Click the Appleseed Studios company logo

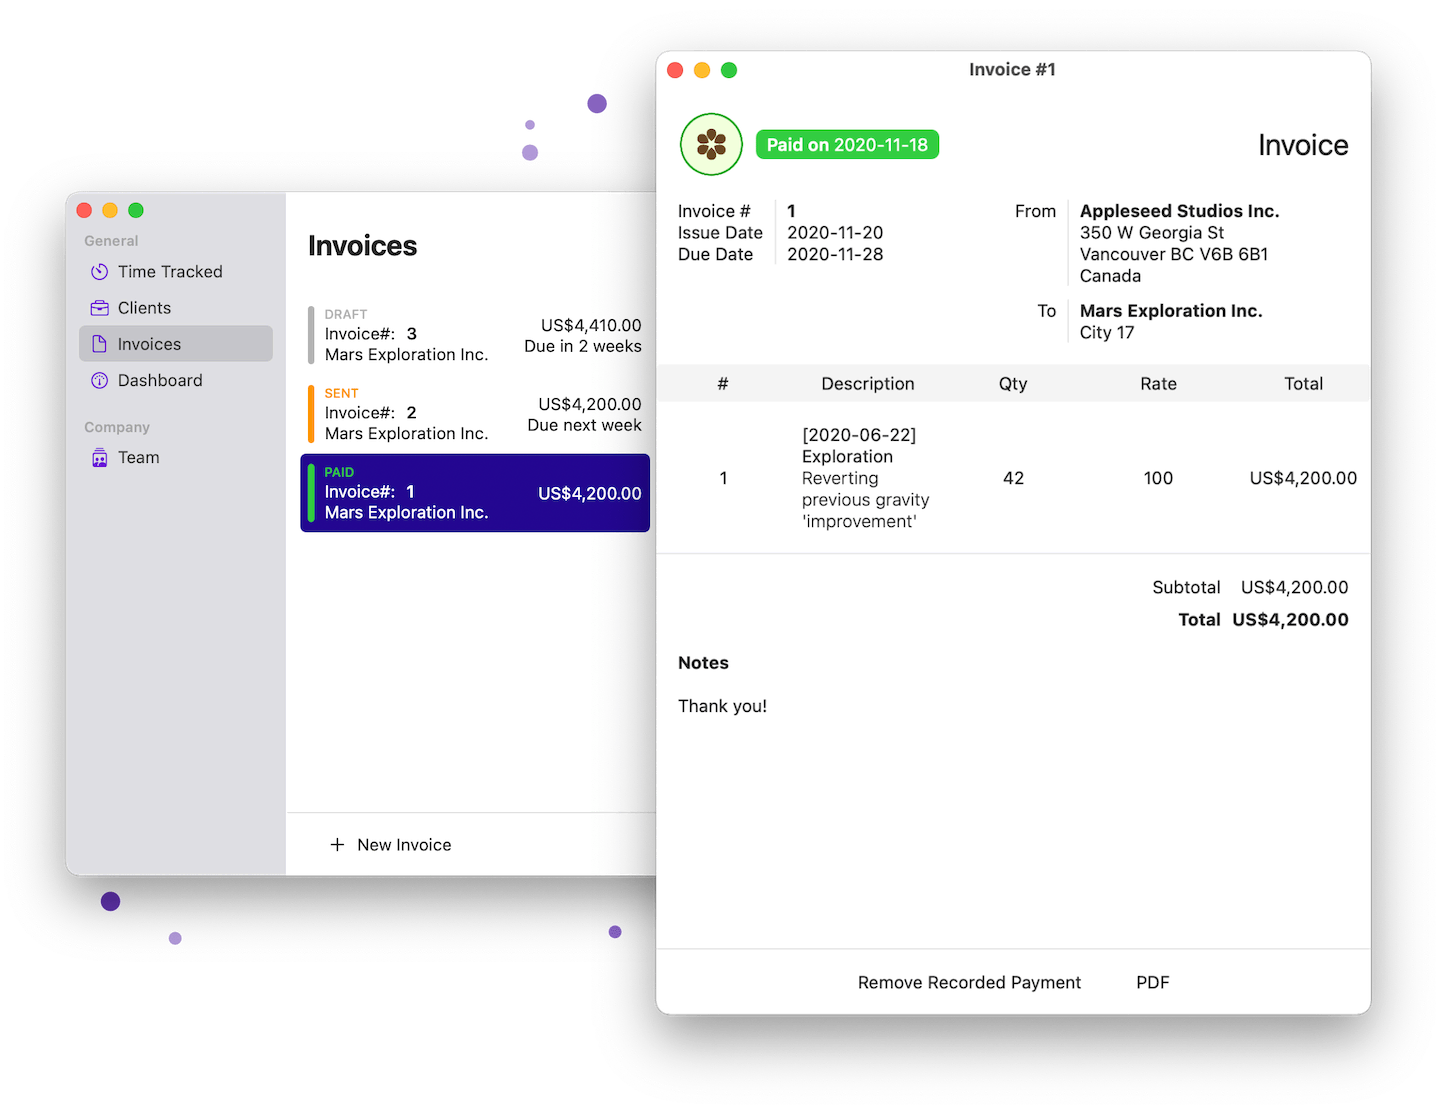pos(710,144)
